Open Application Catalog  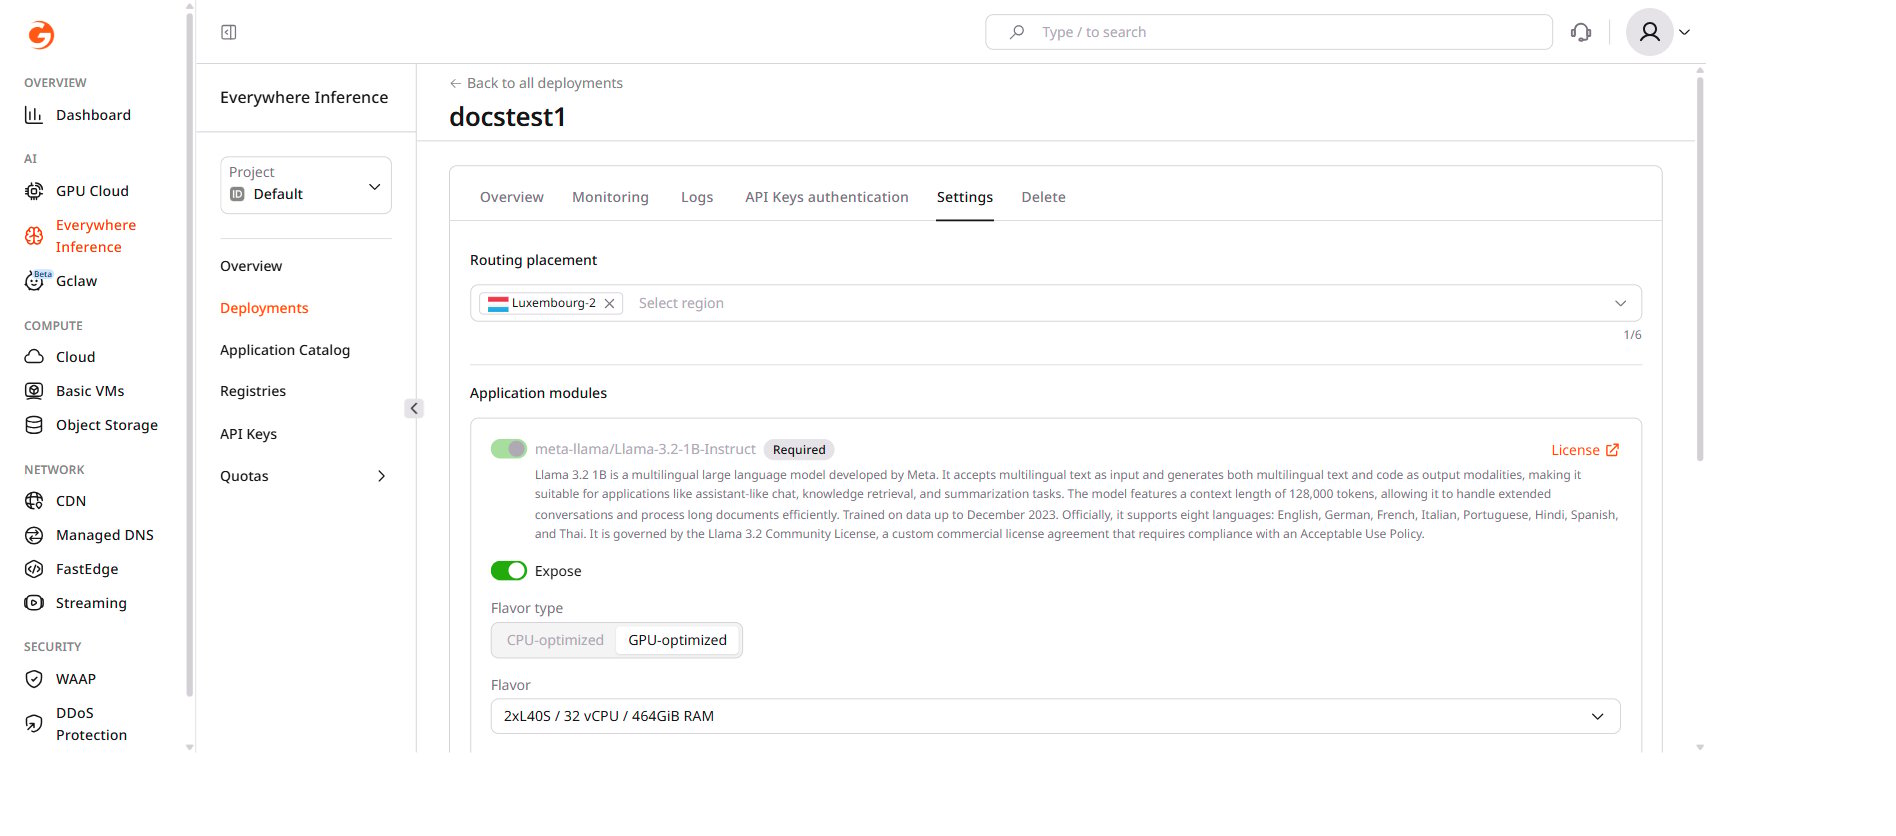(285, 350)
